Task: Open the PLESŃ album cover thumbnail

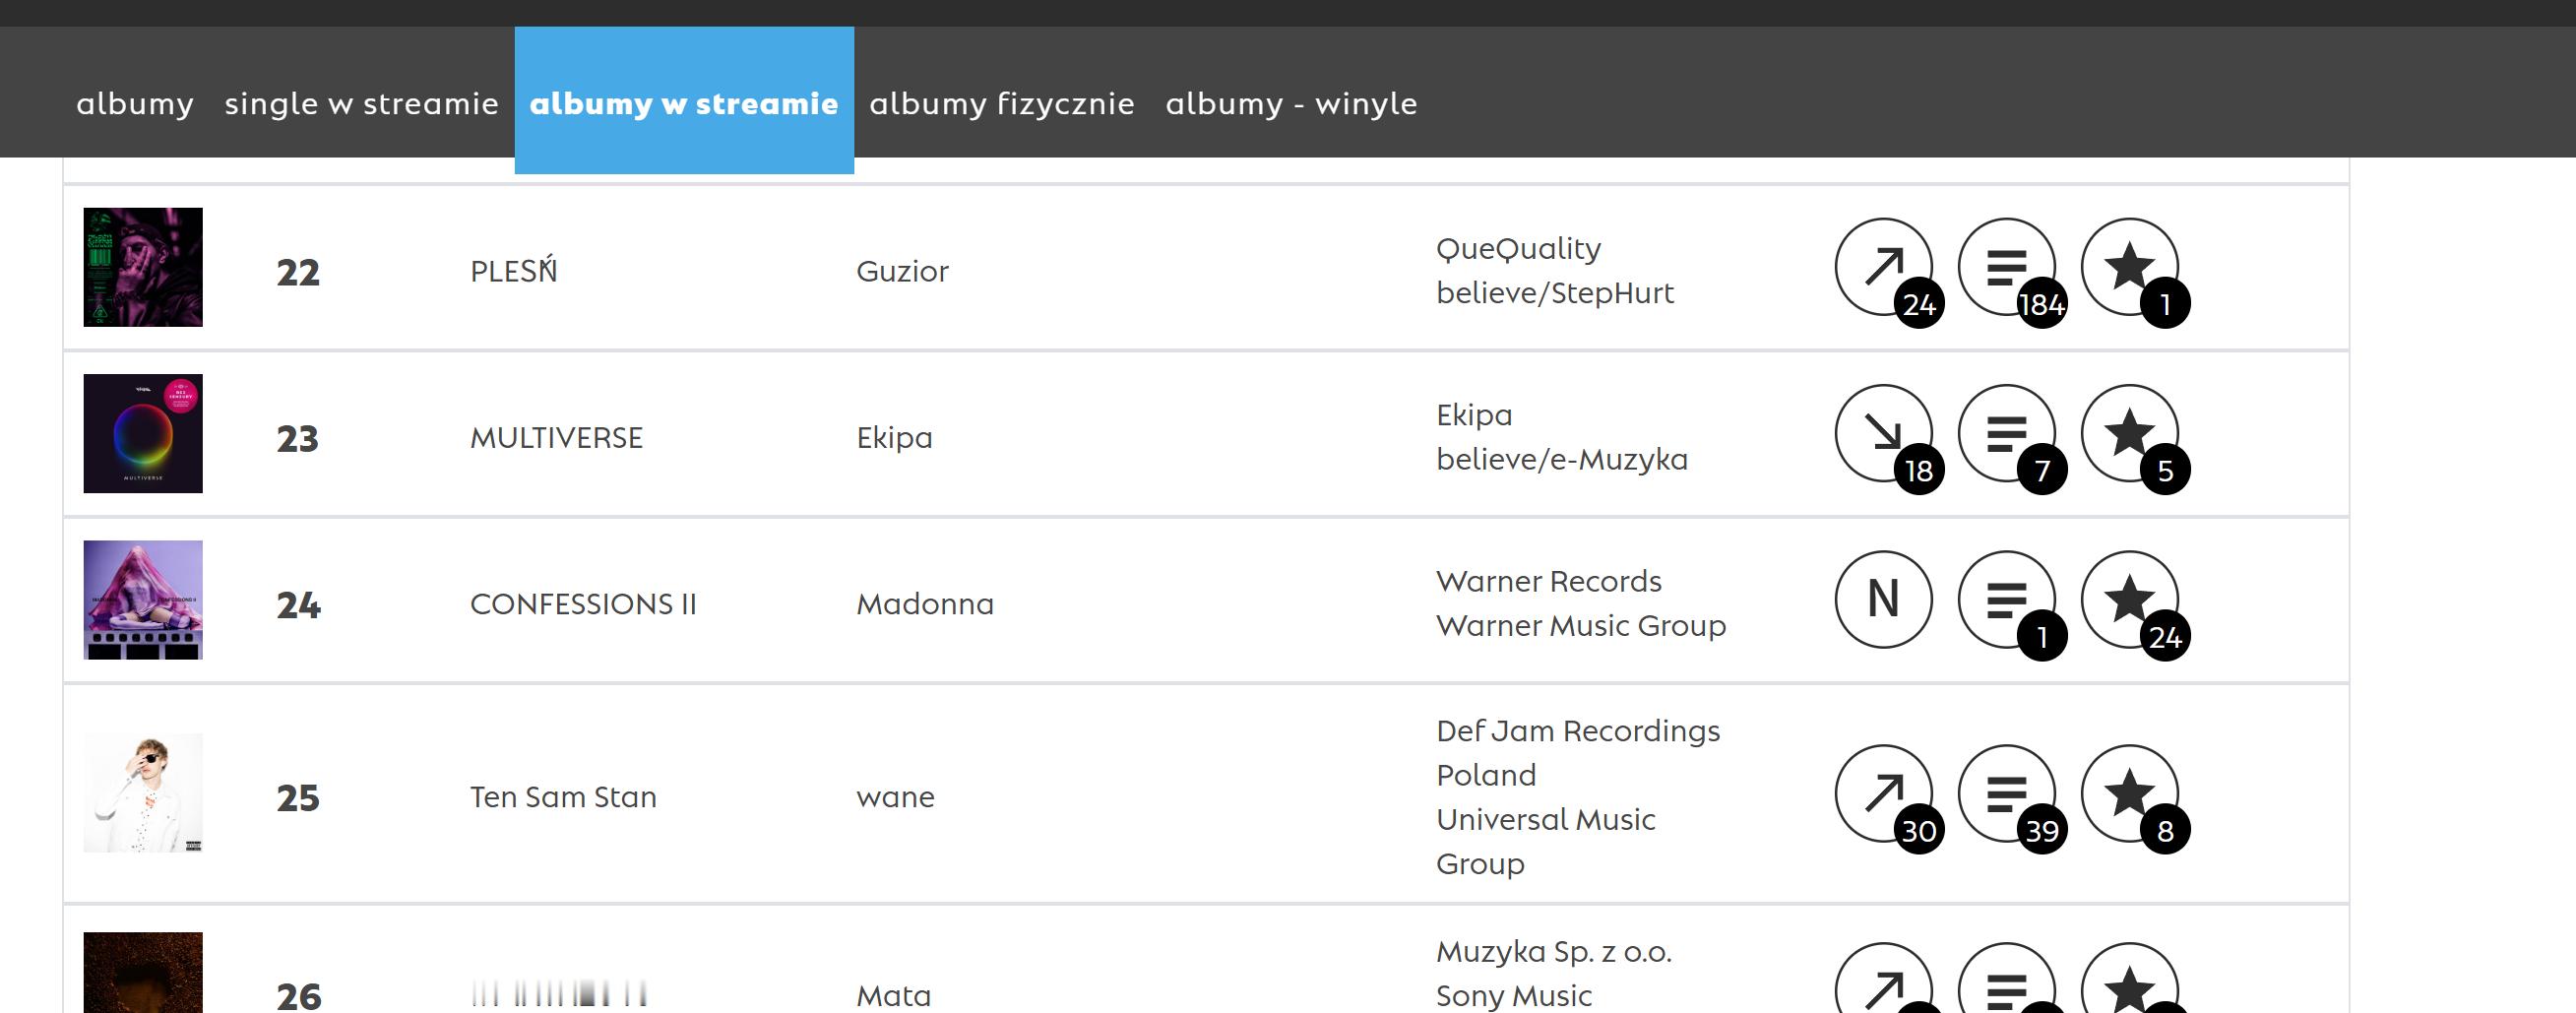Action: (x=143, y=267)
